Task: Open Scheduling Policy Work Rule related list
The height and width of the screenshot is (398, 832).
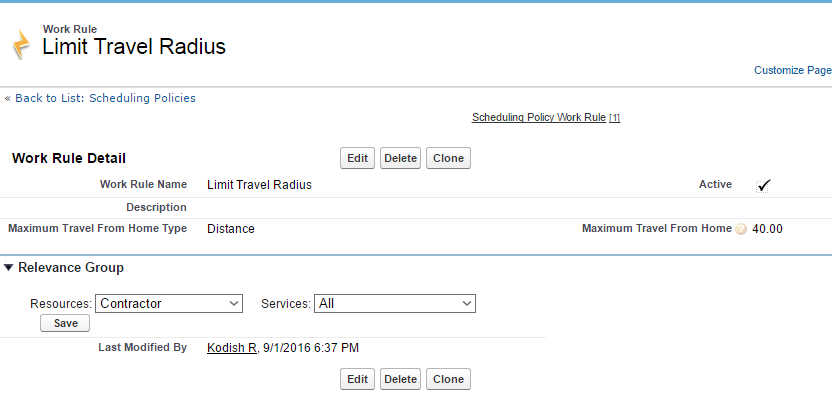Action: point(539,117)
